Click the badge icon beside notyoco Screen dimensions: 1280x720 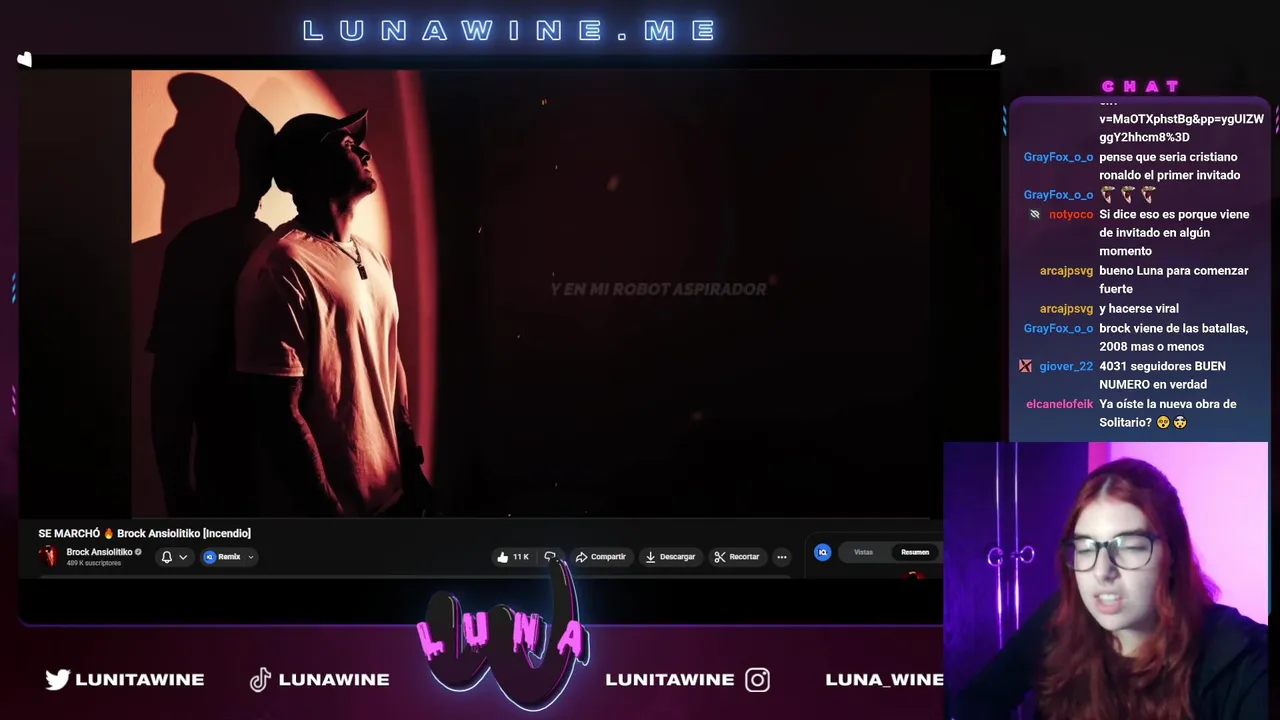coord(1035,214)
